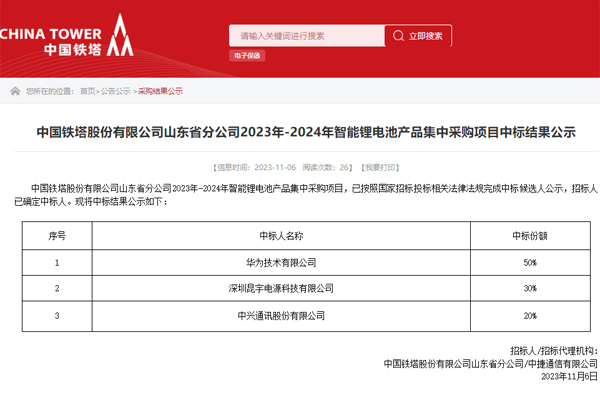Click the home icon in the breadcrumb
This screenshot has height=400, width=600.
pos(16,90)
